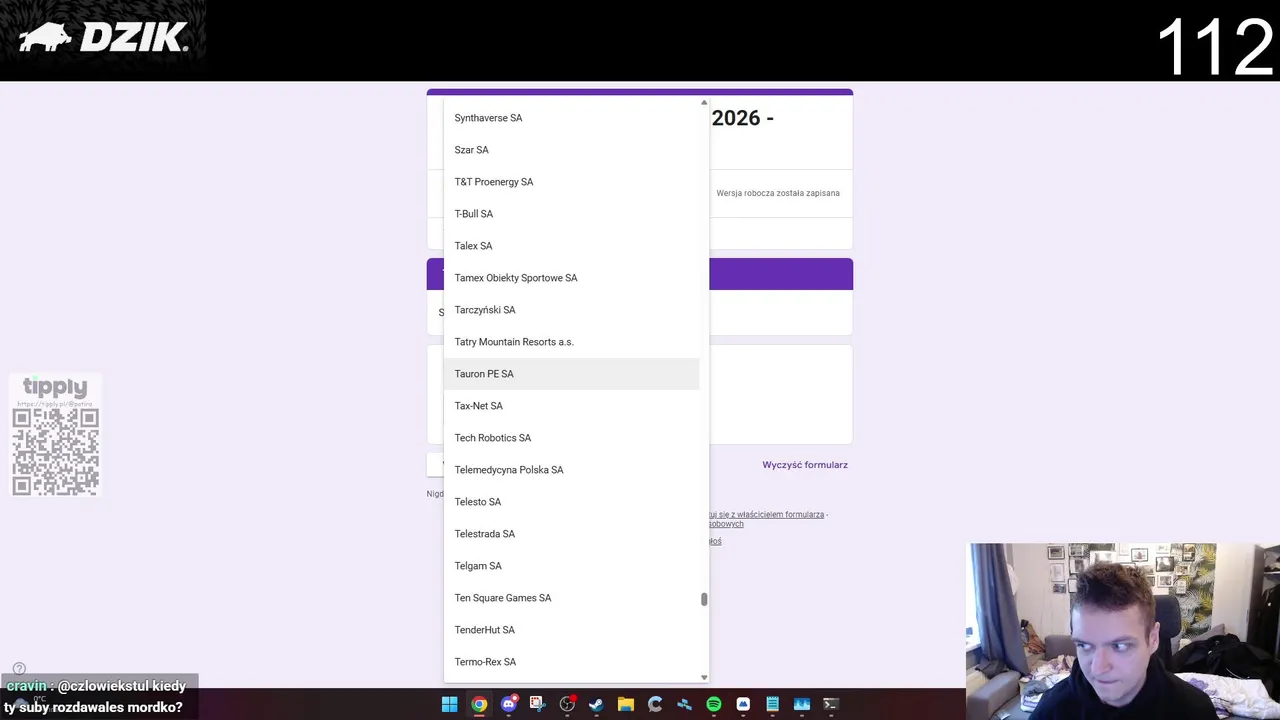Select Tamex Obiekty Sportowe SA option
This screenshot has width=1280, height=720.
tap(571, 278)
